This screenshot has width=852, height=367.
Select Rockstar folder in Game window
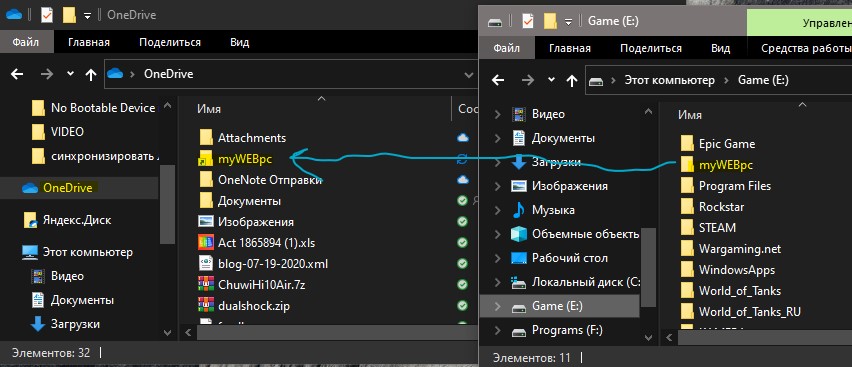[x=712, y=207]
